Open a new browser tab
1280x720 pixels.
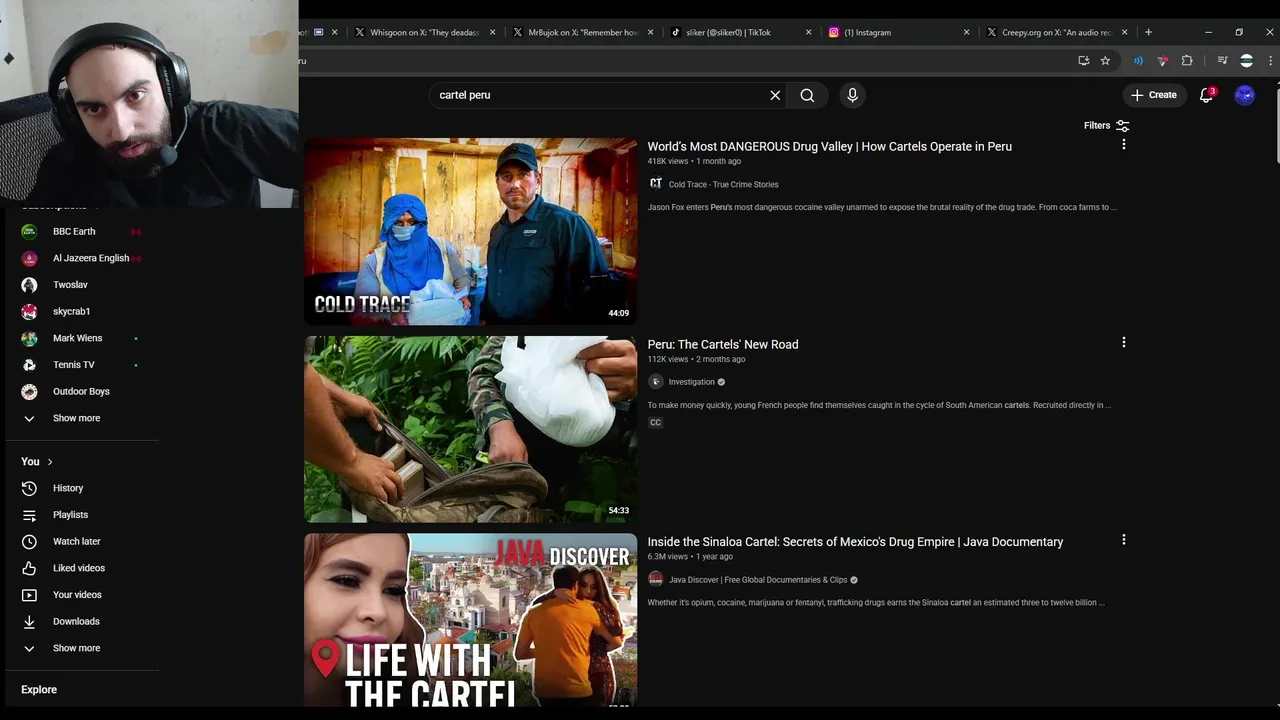click(x=1148, y=32)
